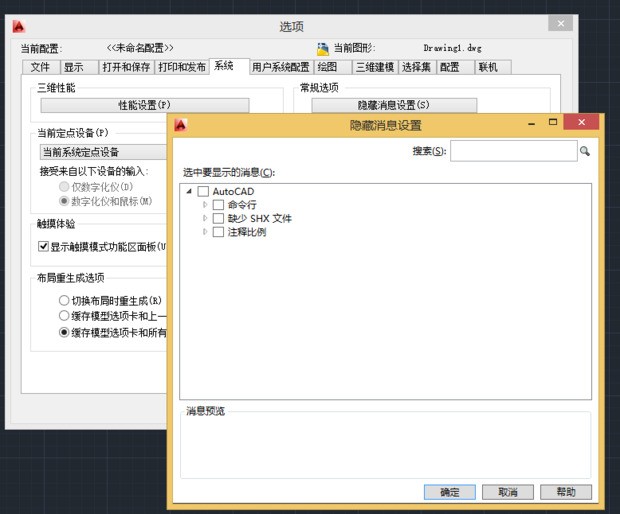Select the 注释比例 tree label
Viewport: 620px width, 514px height.
[x=247, y=232]
